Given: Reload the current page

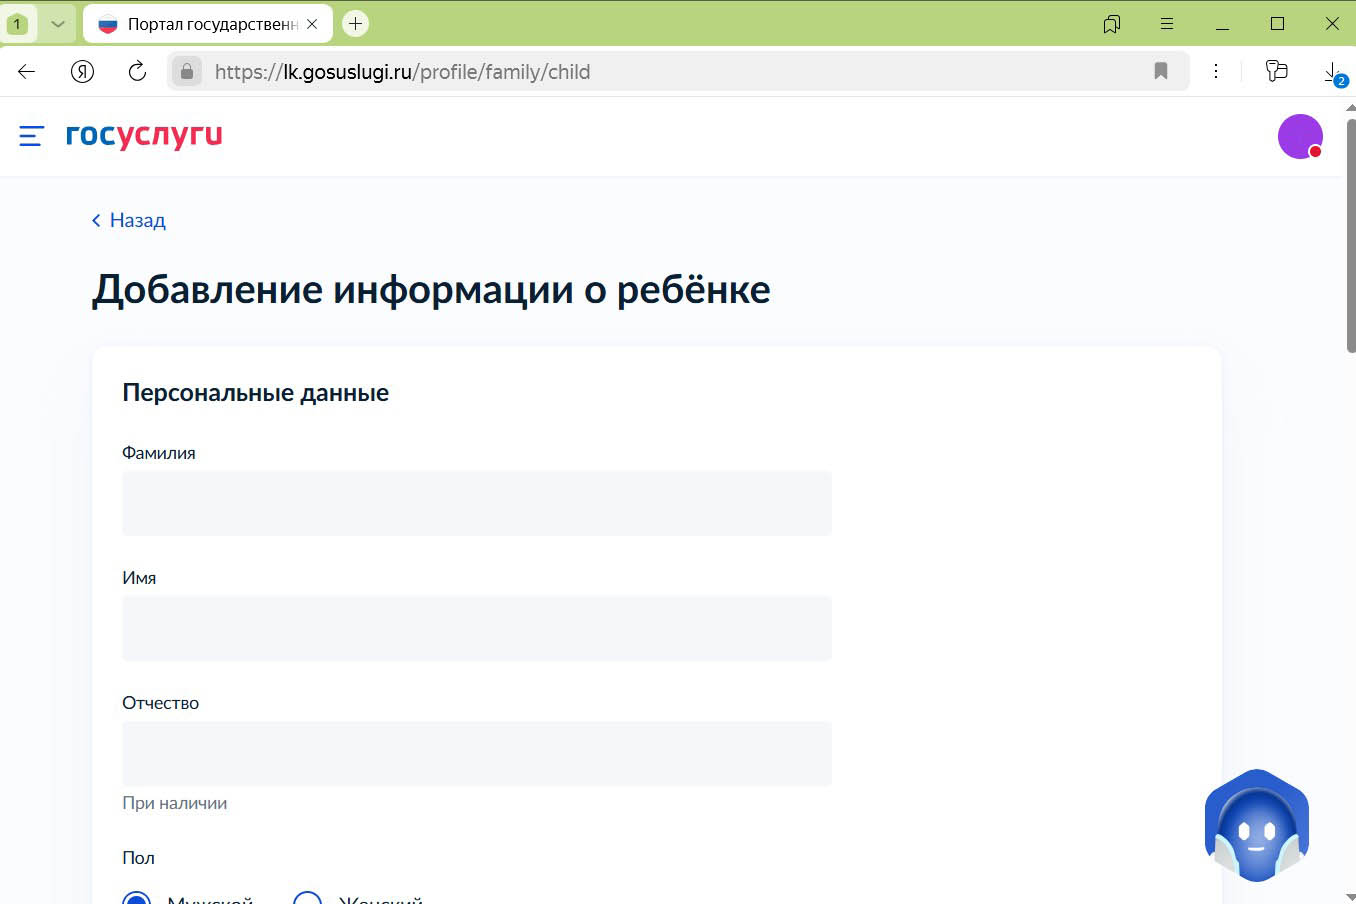Looking at the screenshot, I should [x=137, y=71].
